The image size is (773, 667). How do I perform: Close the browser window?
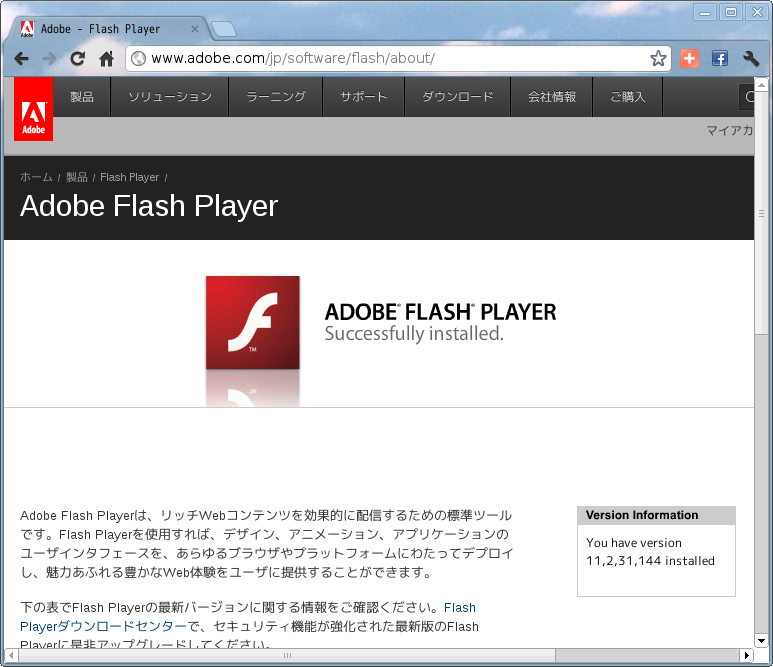(757, 12)
